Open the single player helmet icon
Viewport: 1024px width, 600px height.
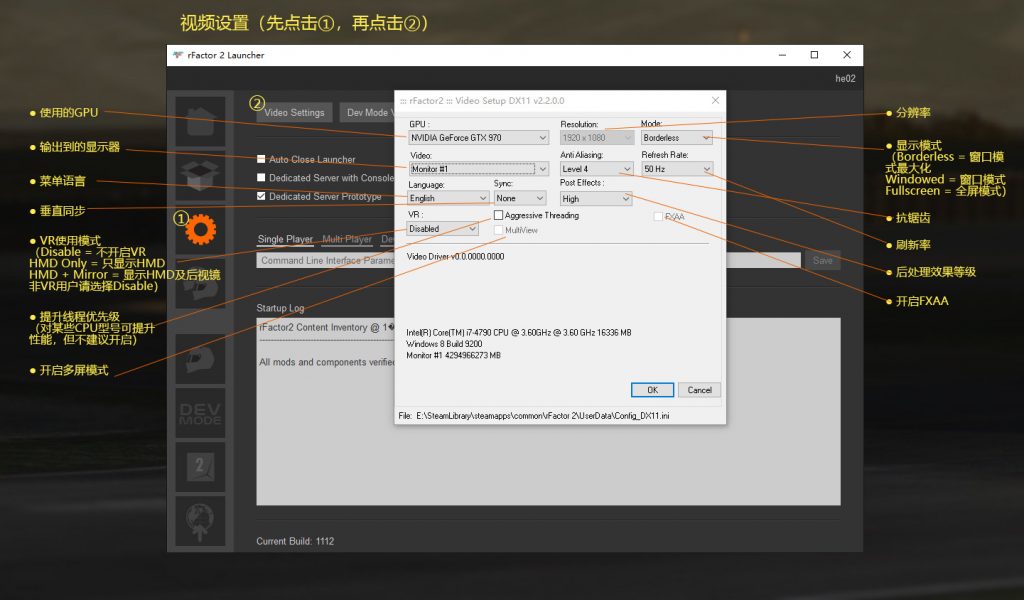coord(200,359)
